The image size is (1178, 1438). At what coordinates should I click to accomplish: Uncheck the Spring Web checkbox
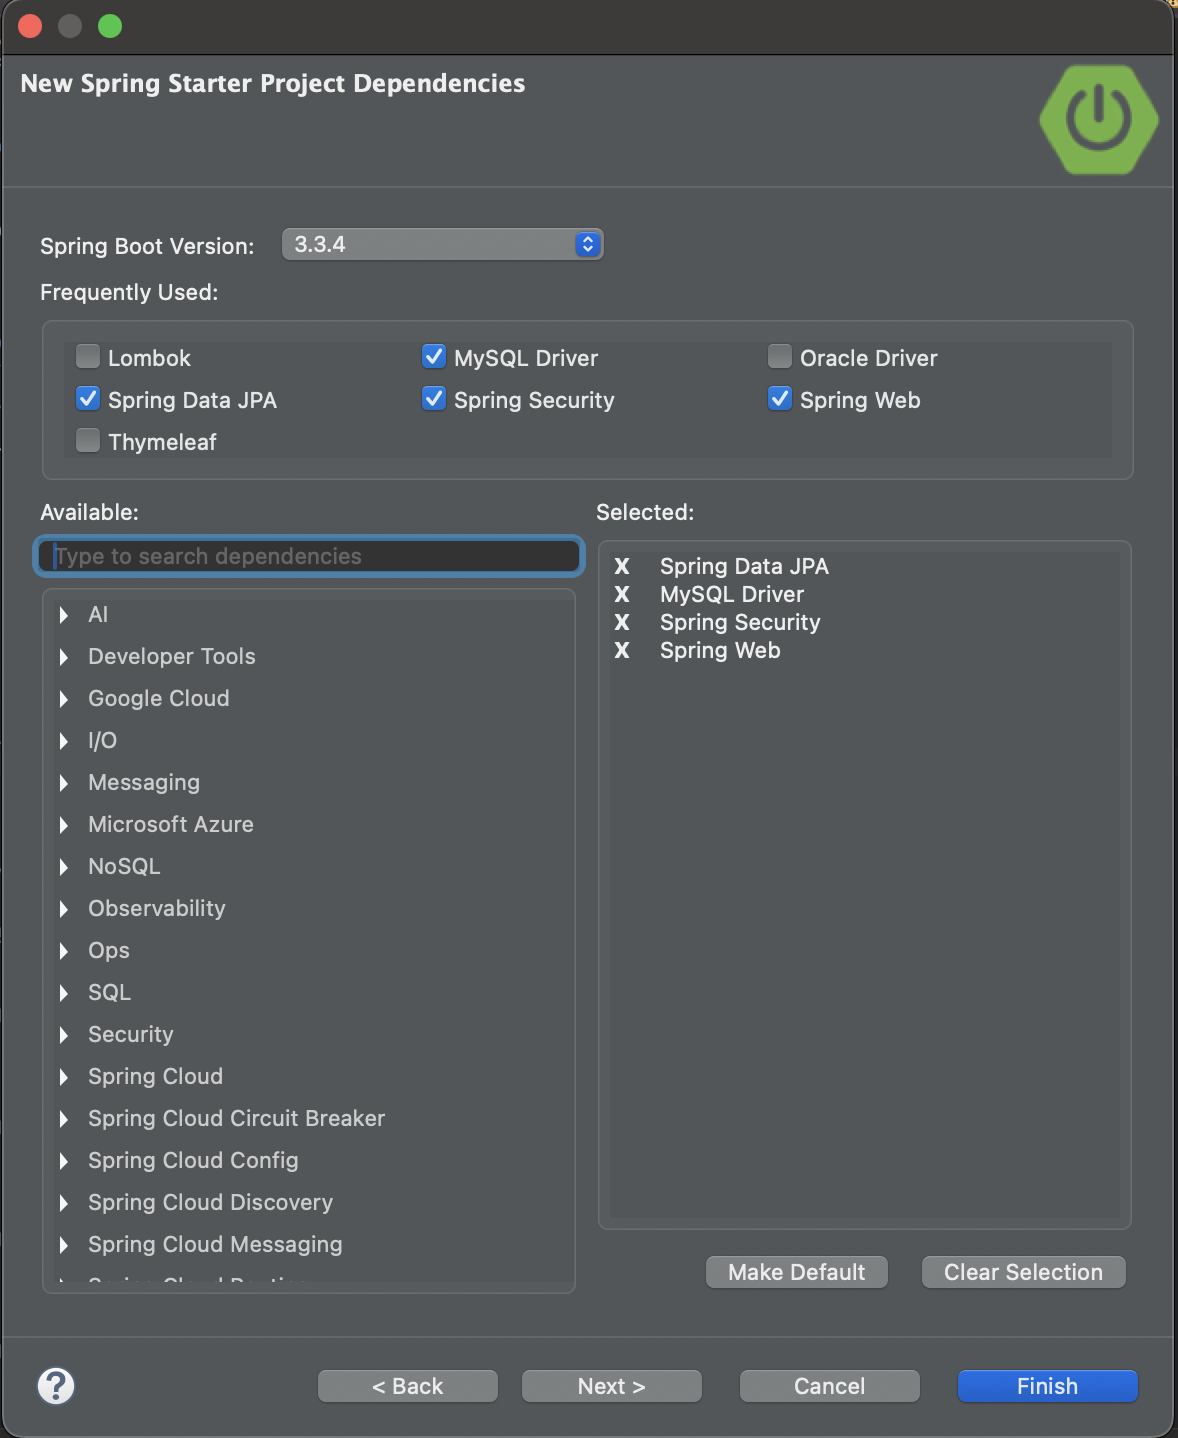pos(780,398)
